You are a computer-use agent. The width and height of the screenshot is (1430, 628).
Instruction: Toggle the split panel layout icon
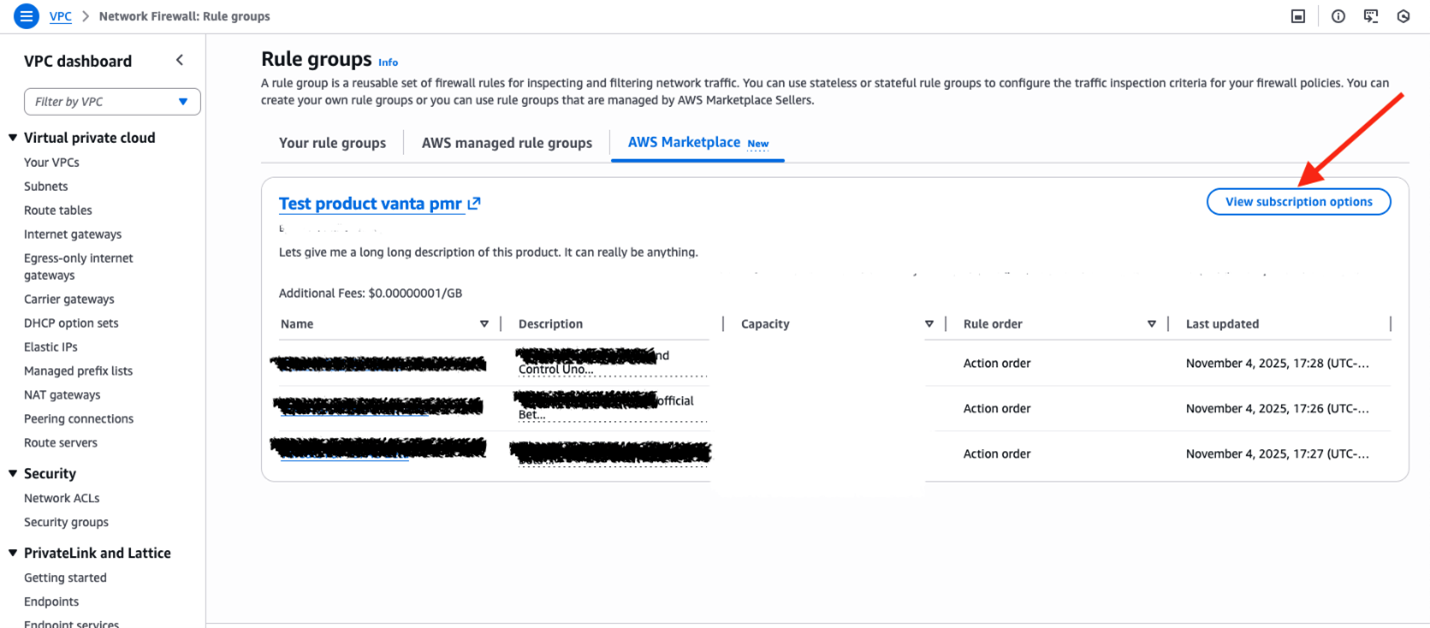pos(1297,16)
